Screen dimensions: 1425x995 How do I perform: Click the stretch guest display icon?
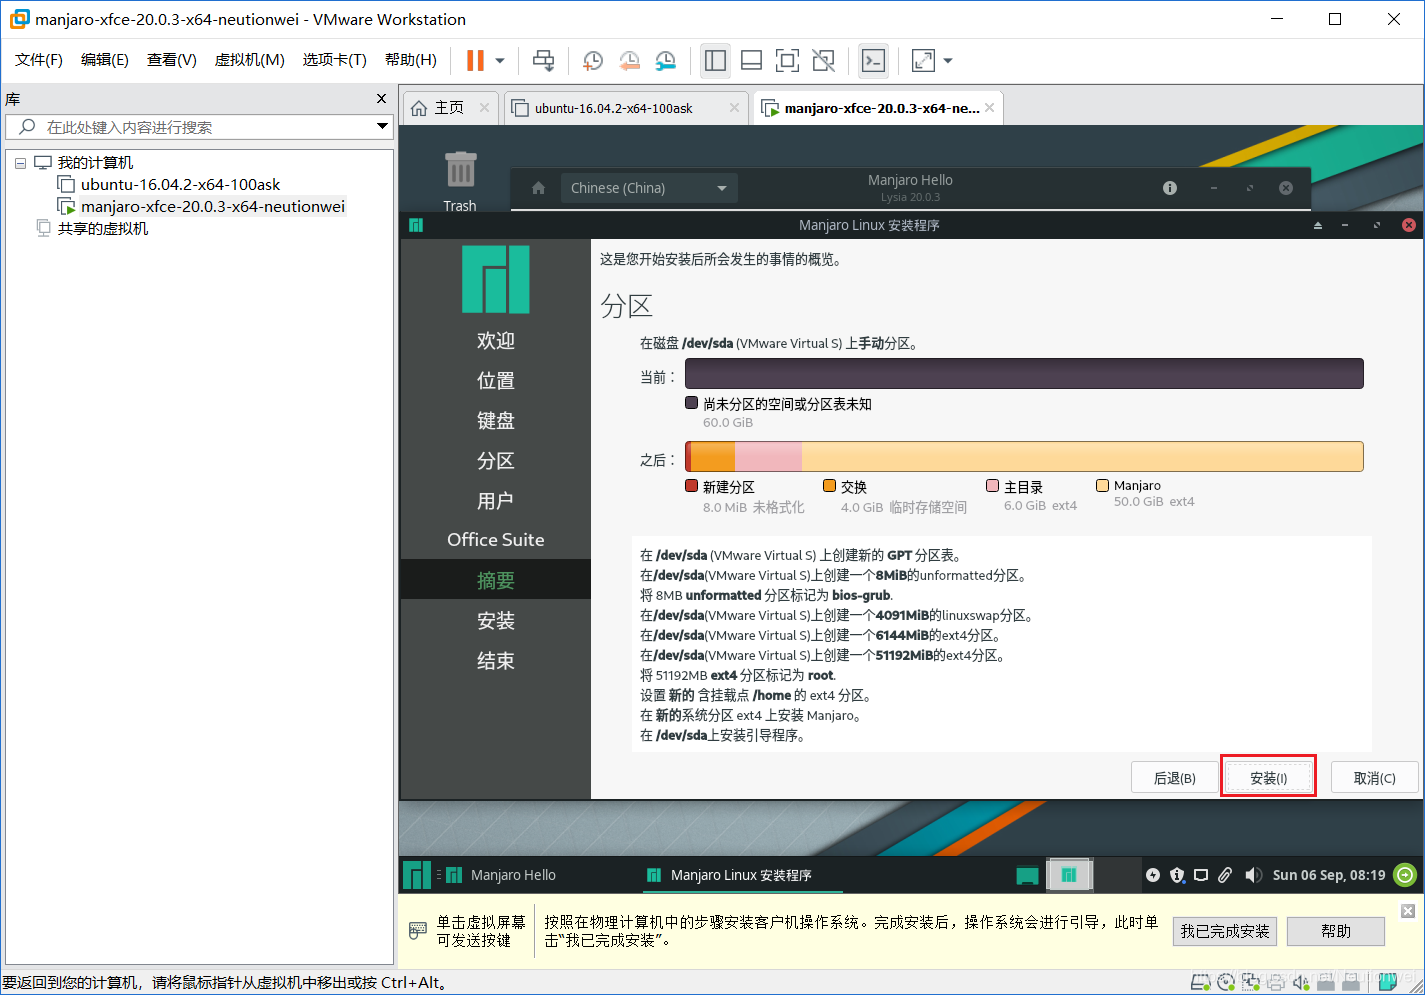pos(923,61)
